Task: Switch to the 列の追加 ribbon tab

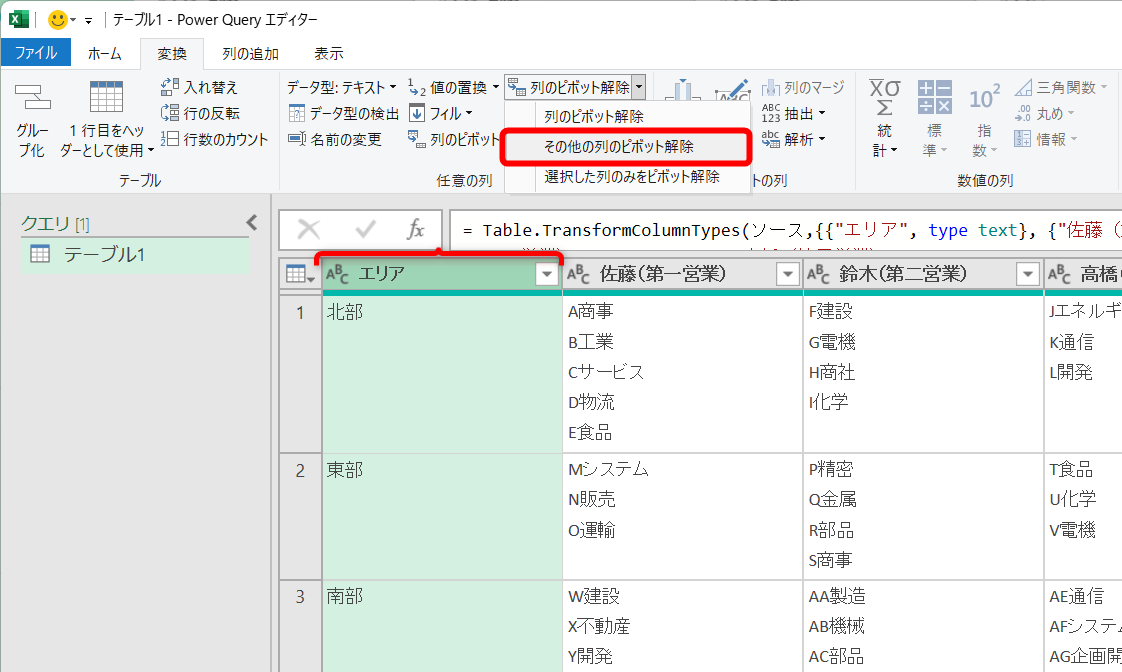Action: coord(249,54)
